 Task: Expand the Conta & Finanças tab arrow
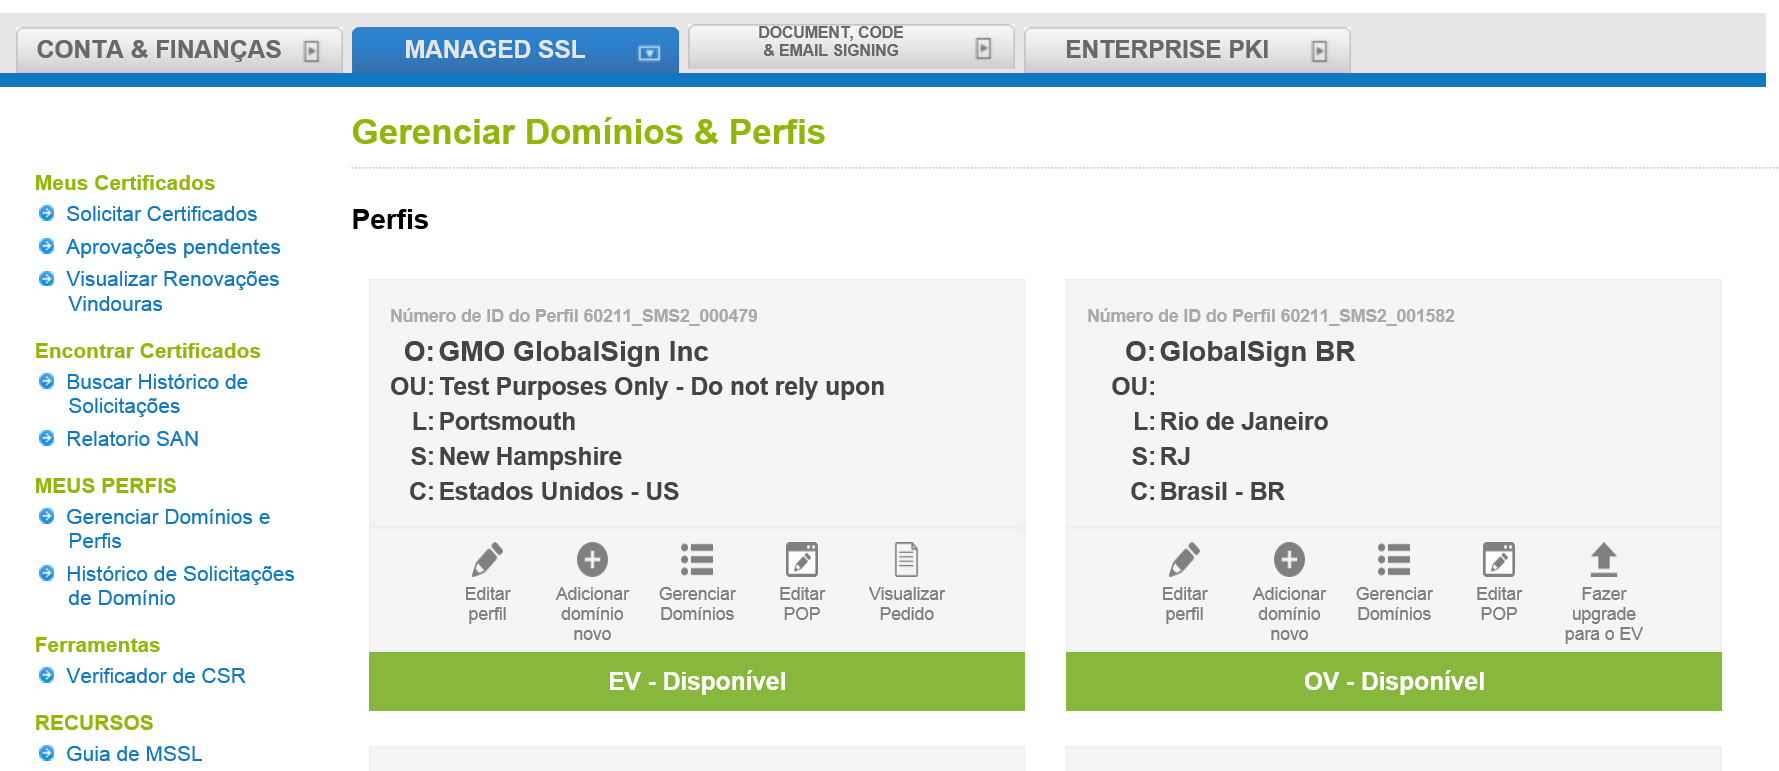point(312,51)
